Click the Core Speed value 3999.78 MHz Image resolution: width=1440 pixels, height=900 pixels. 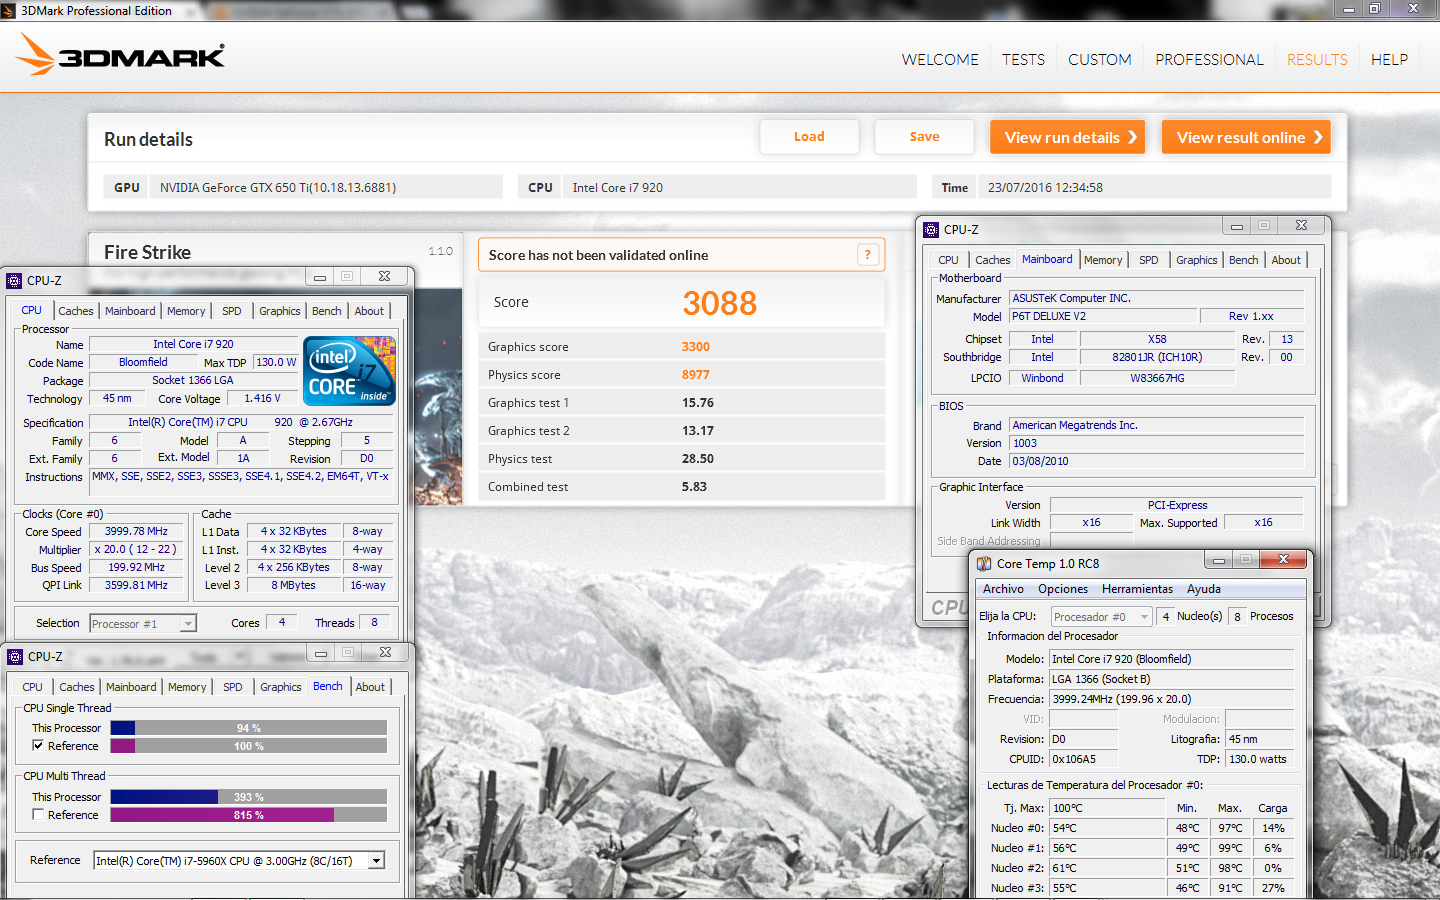click(136, 531)
